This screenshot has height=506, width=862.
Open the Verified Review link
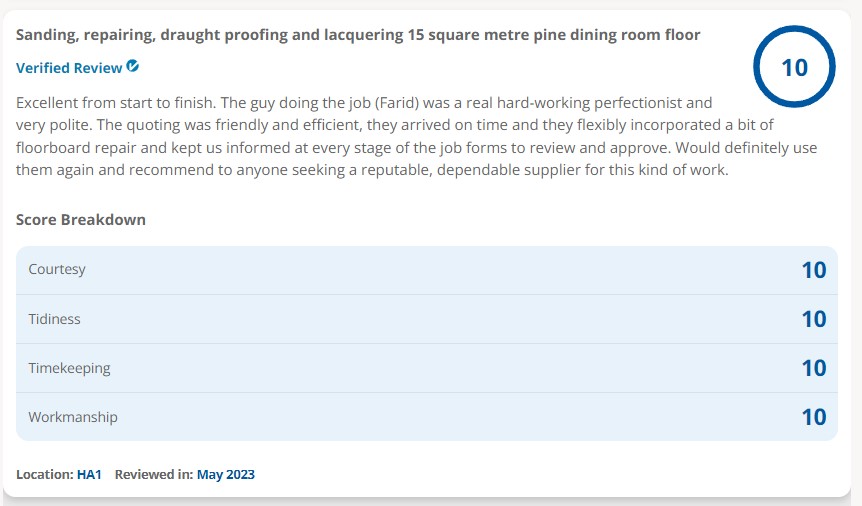[x=69, y=68]
